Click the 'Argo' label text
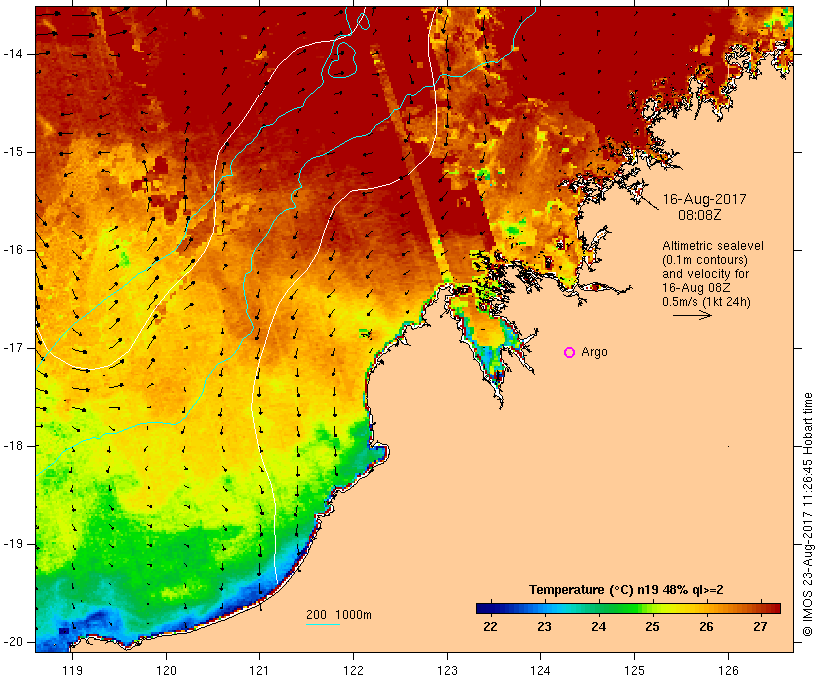 pos(595,352)
